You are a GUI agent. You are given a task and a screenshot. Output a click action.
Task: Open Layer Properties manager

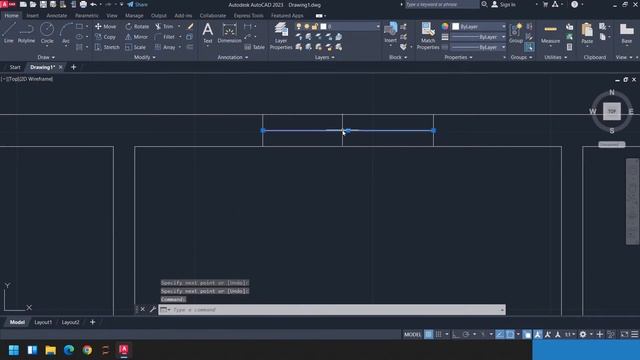pos(281,36)
